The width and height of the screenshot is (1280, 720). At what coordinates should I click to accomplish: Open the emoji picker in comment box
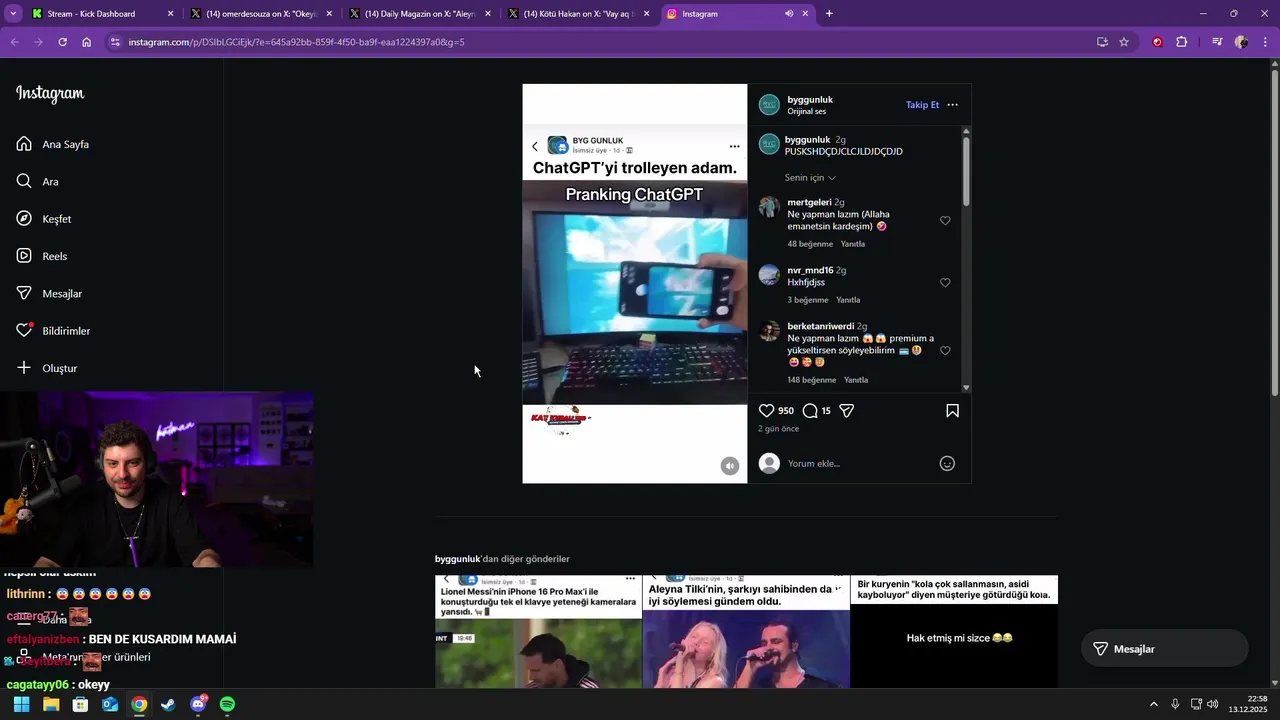pyautogui.click(x=947, y=463)
